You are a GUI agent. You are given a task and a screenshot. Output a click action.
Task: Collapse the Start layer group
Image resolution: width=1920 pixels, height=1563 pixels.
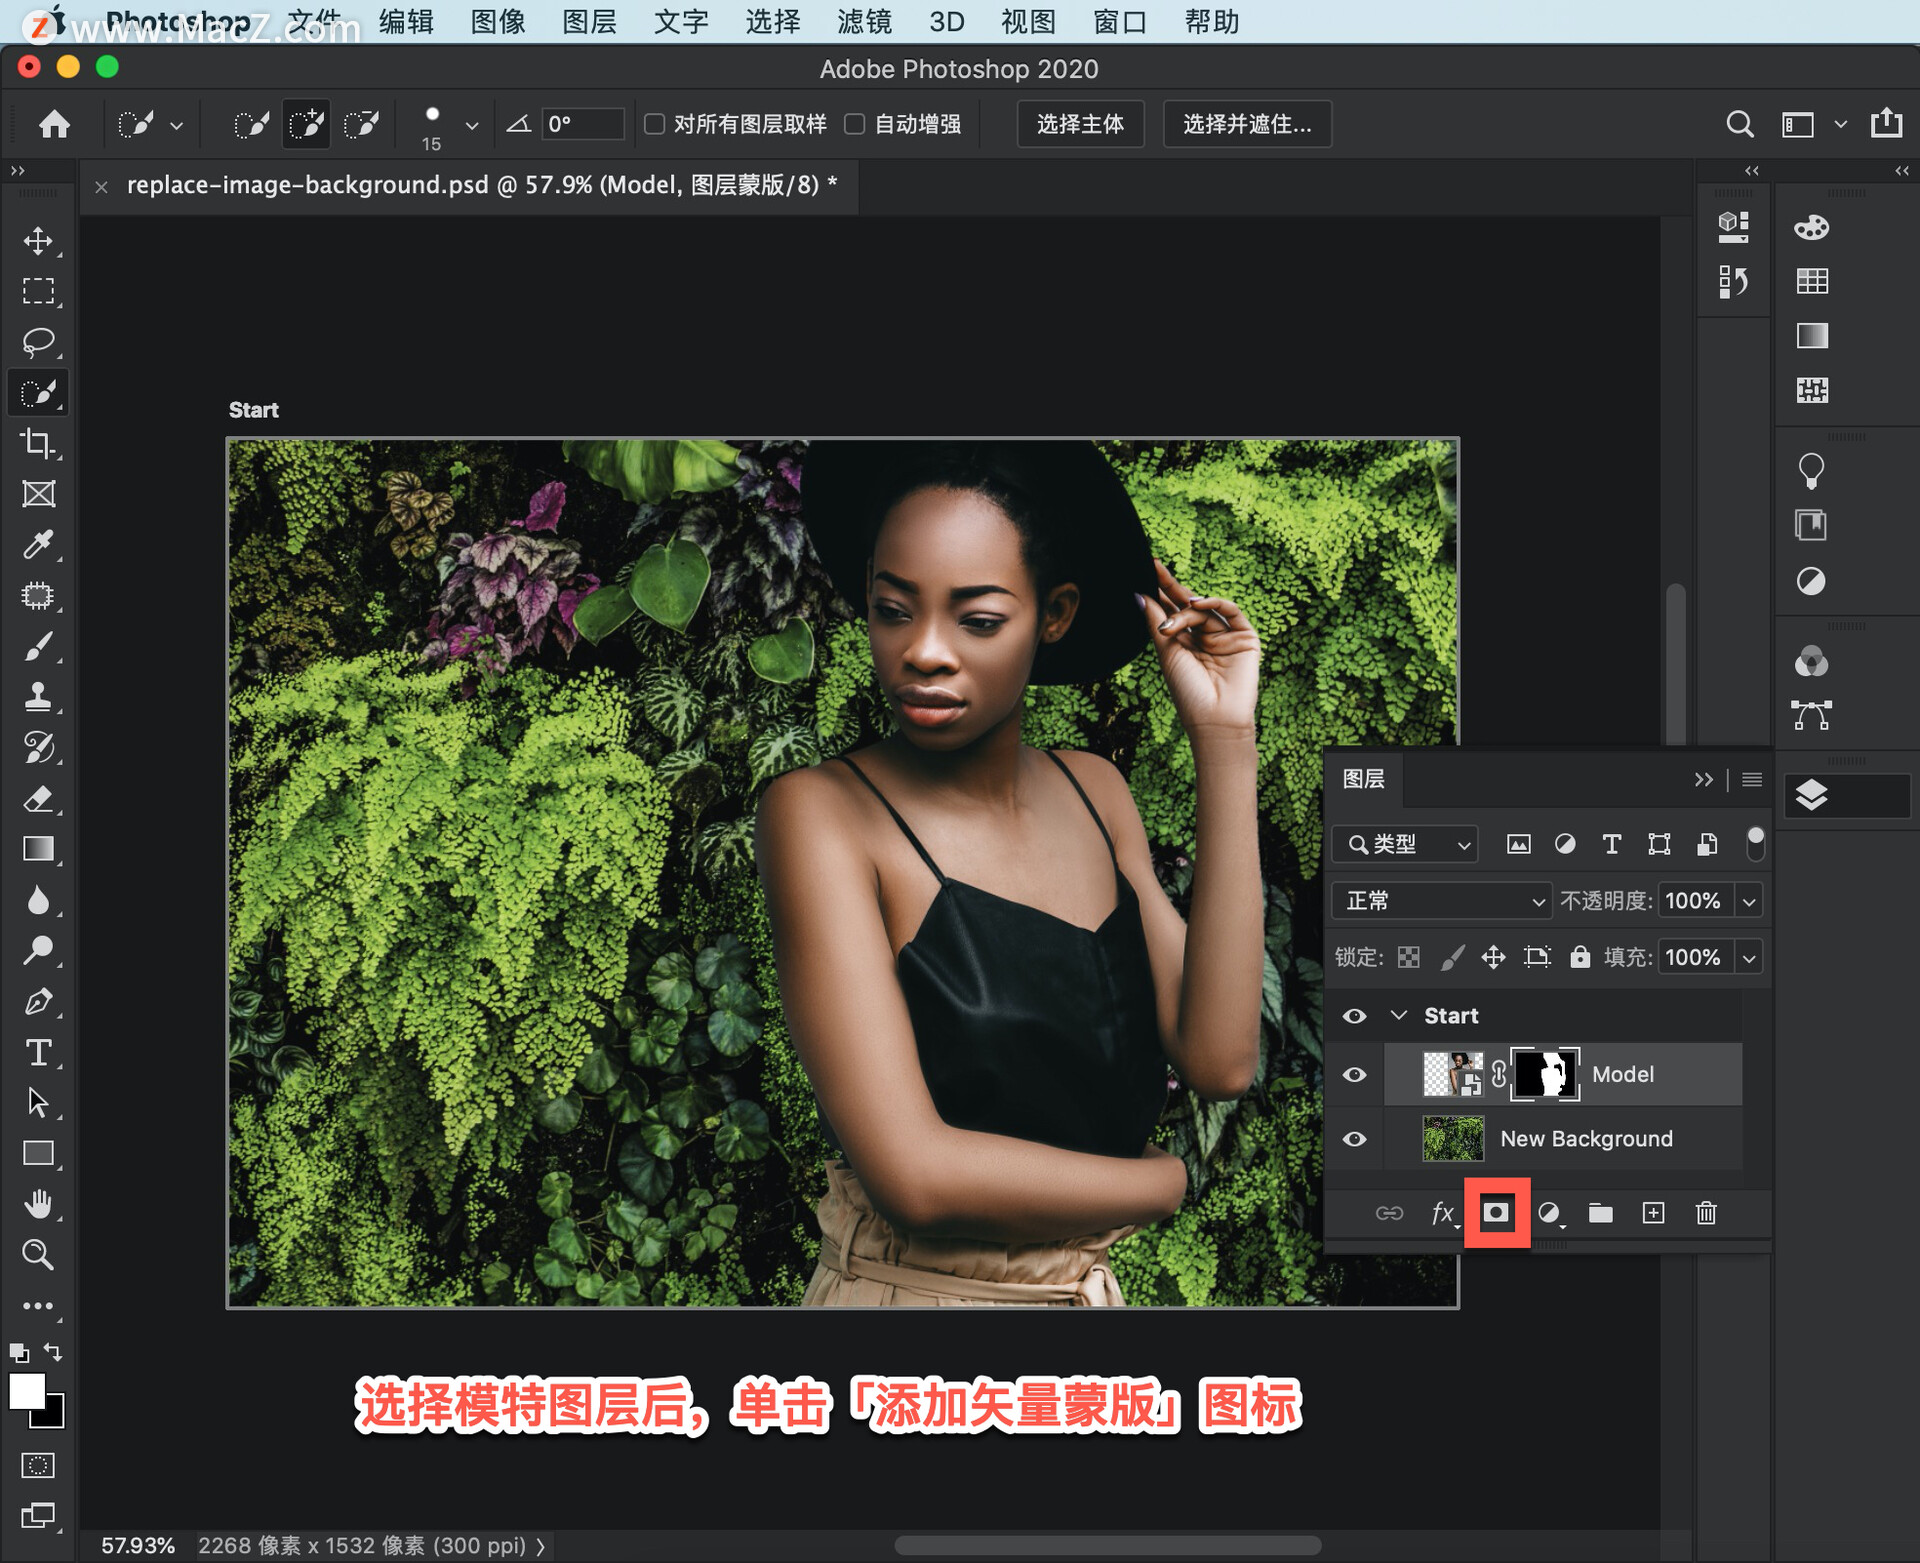(x=1399, y=1016)
